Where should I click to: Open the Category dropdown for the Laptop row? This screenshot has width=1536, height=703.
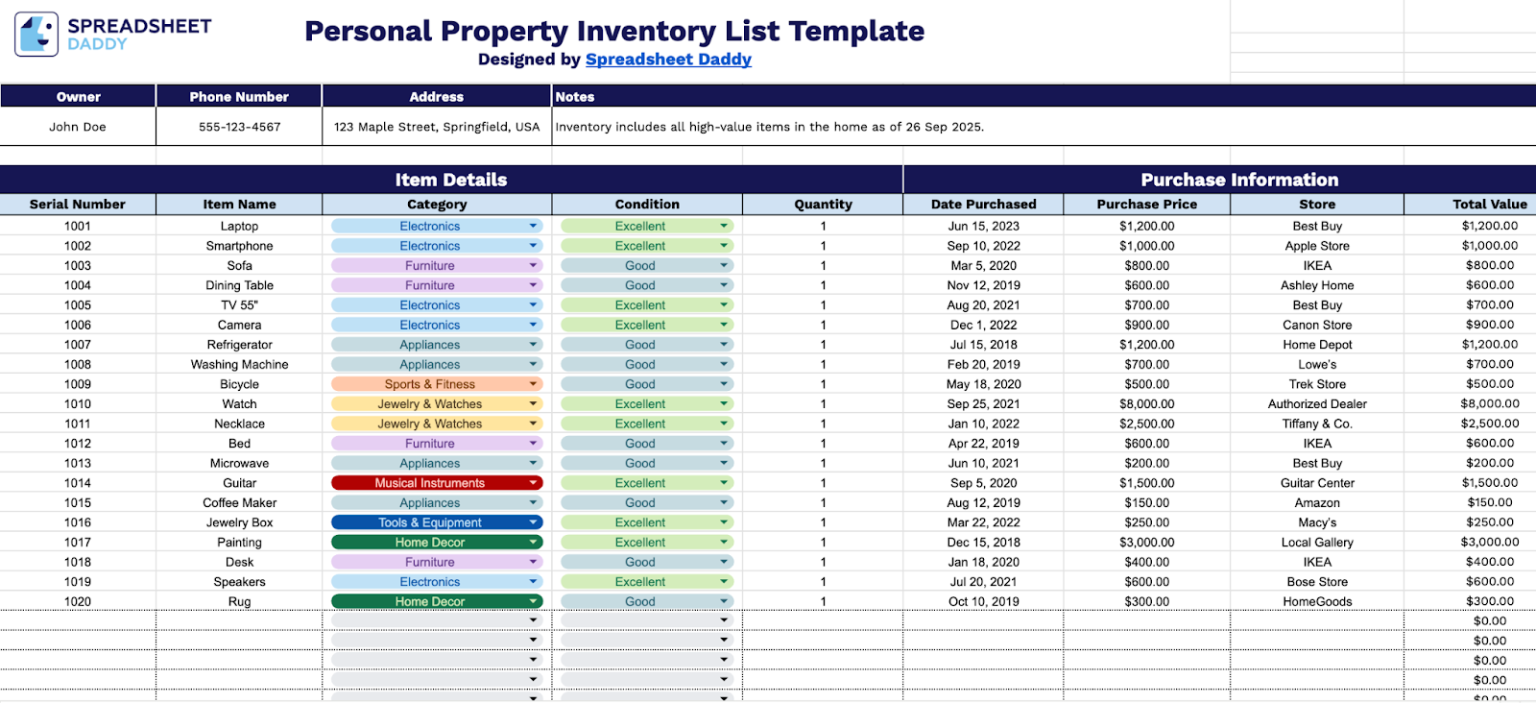point(533,225)
